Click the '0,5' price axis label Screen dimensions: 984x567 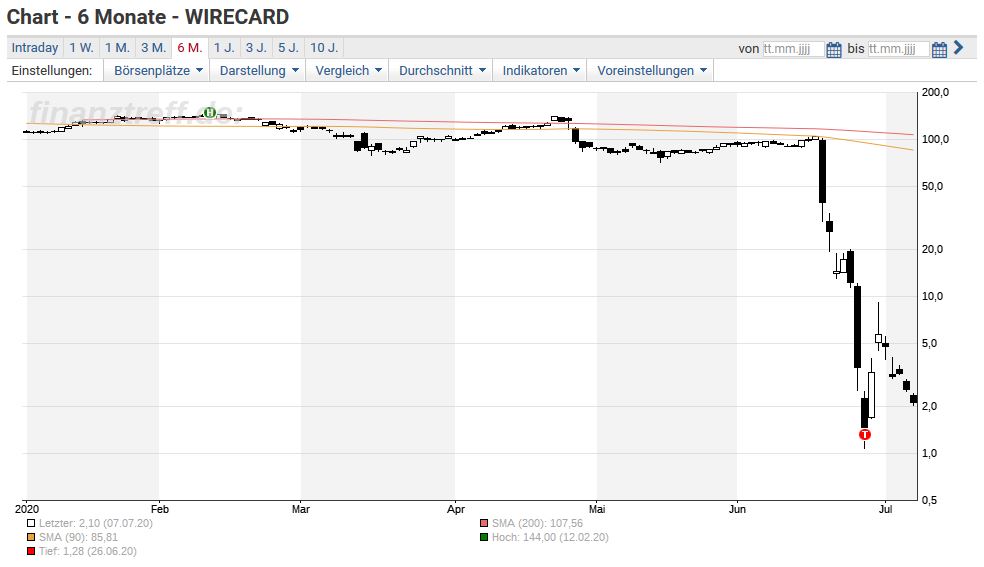929,500
